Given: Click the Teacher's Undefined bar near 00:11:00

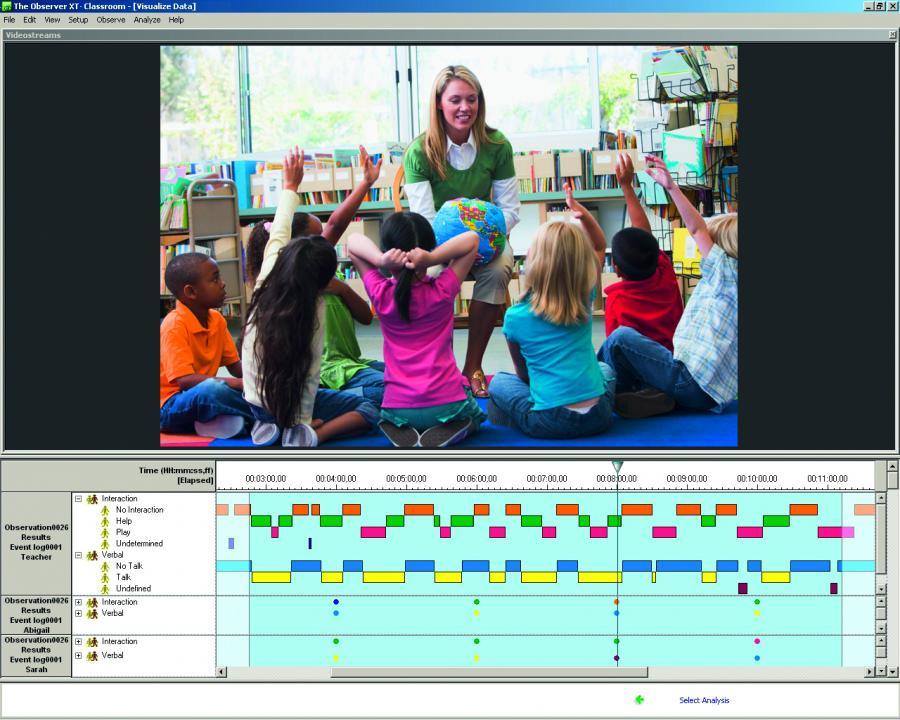Looking at the screenshot, I should (834, 589).
